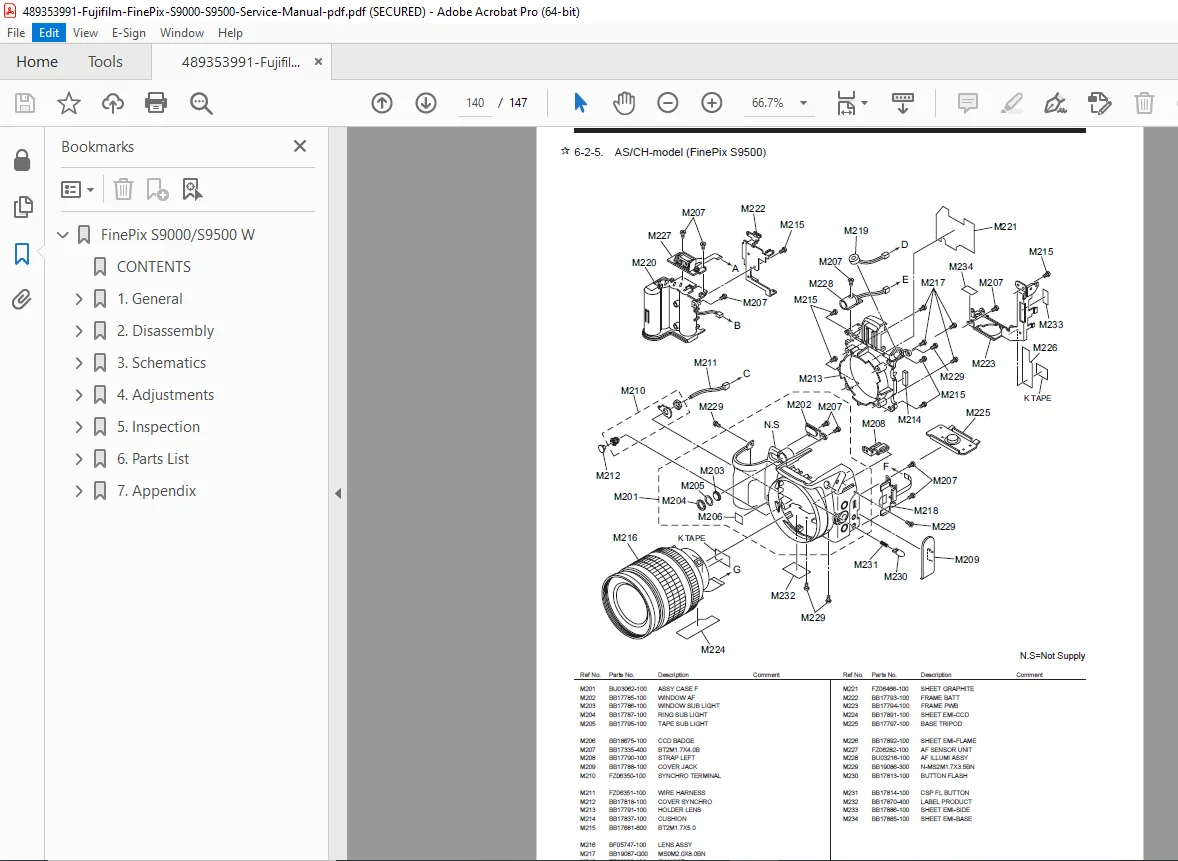Image resolution: width=1178 pixels, height=861 pixels.
Task: Open the zoom level 66.7% dropdown
Action: [804, 103]
